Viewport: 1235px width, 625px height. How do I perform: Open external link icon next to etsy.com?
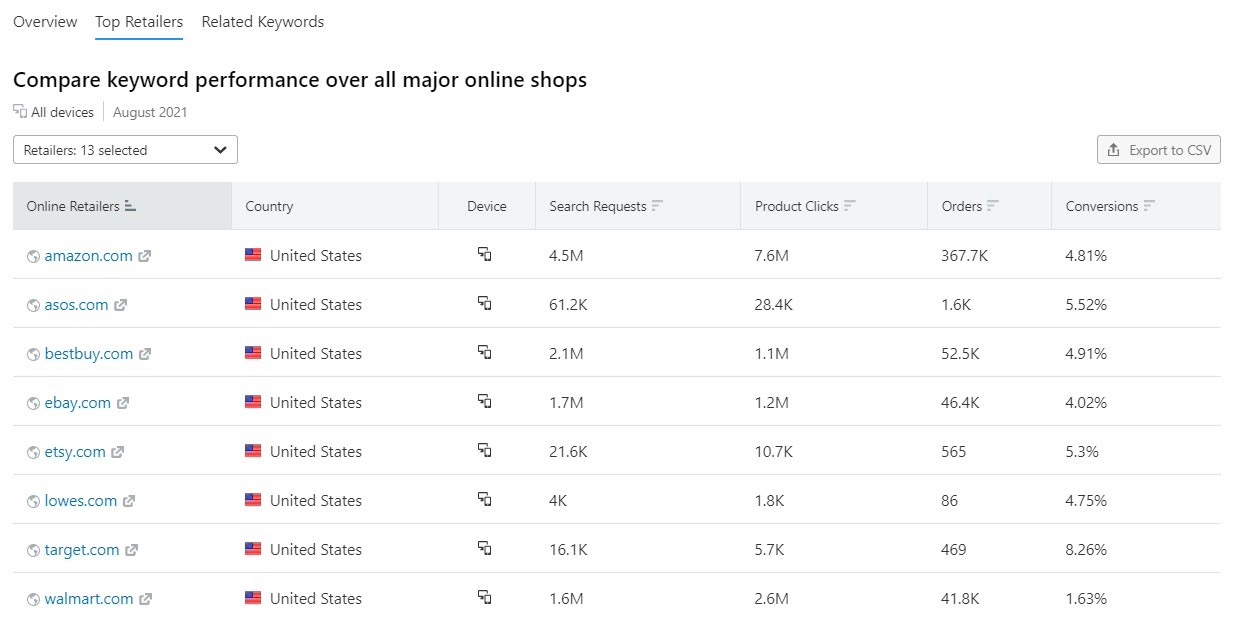[x=118, y=452]
